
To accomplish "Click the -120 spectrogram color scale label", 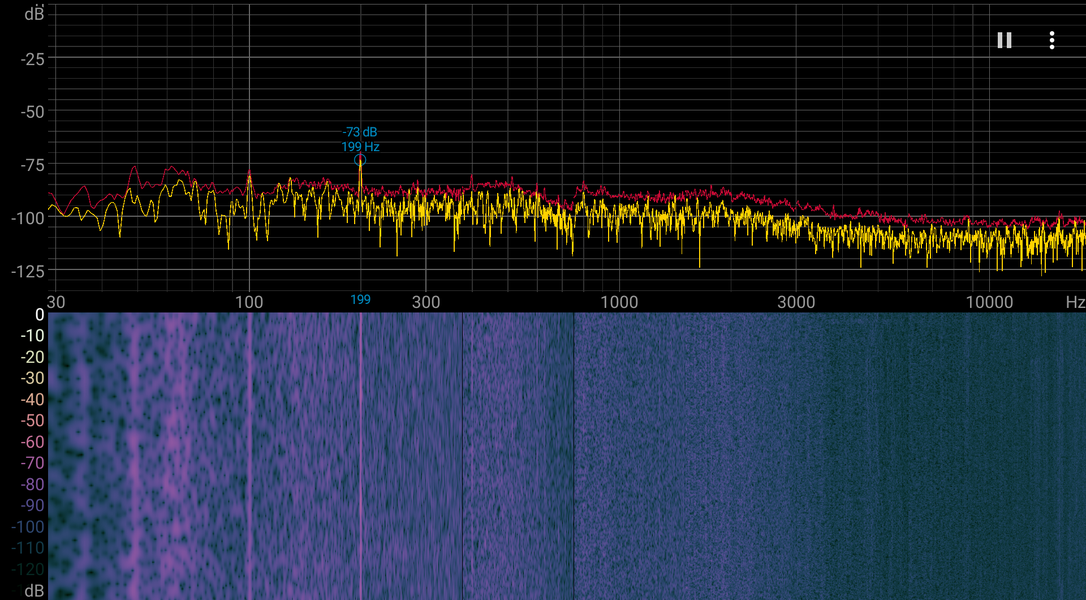I will [28, 570].
